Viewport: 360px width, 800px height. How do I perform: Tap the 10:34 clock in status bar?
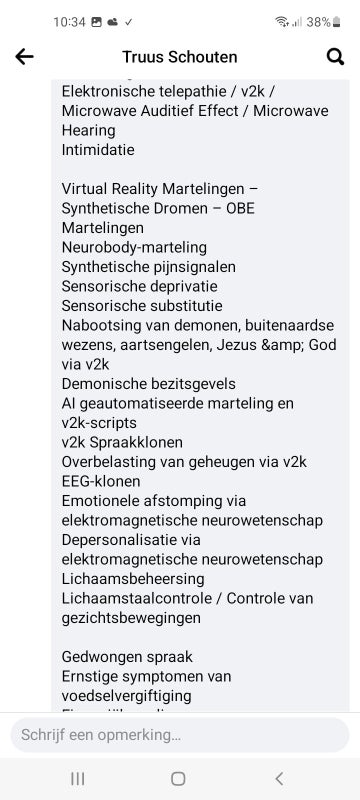point(69,22)
